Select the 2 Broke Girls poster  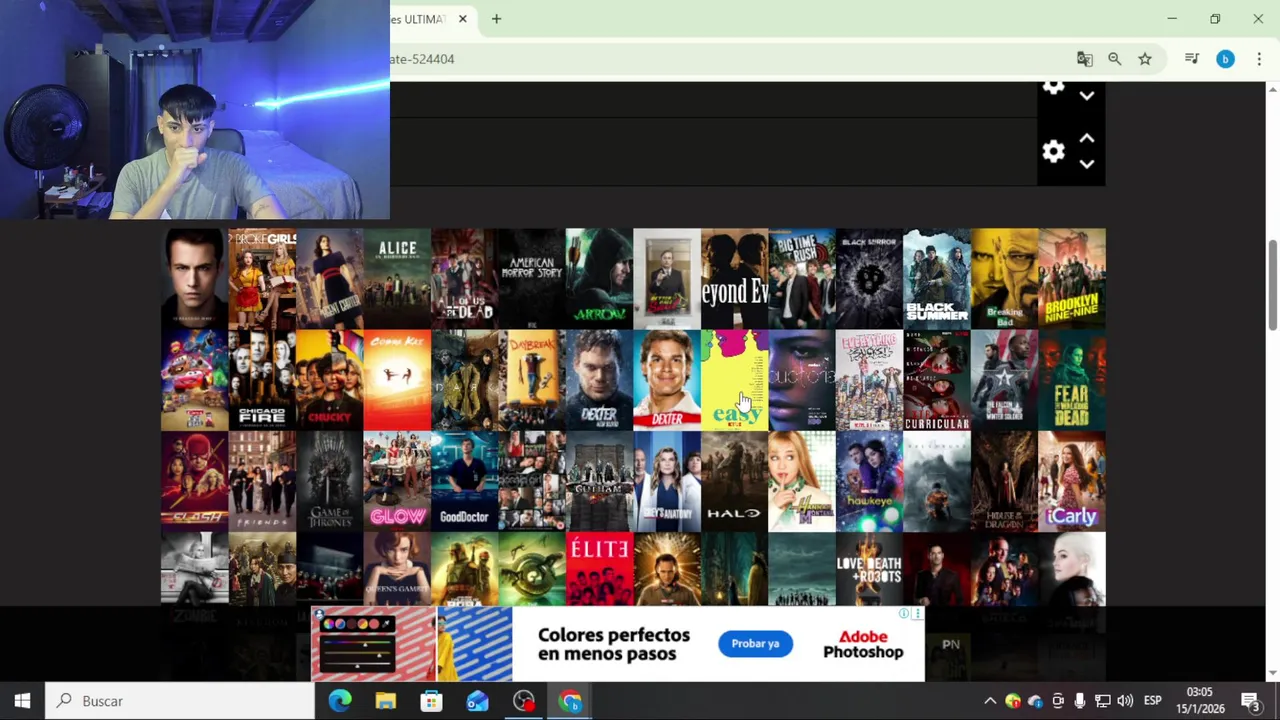click(x=262, y=279)
